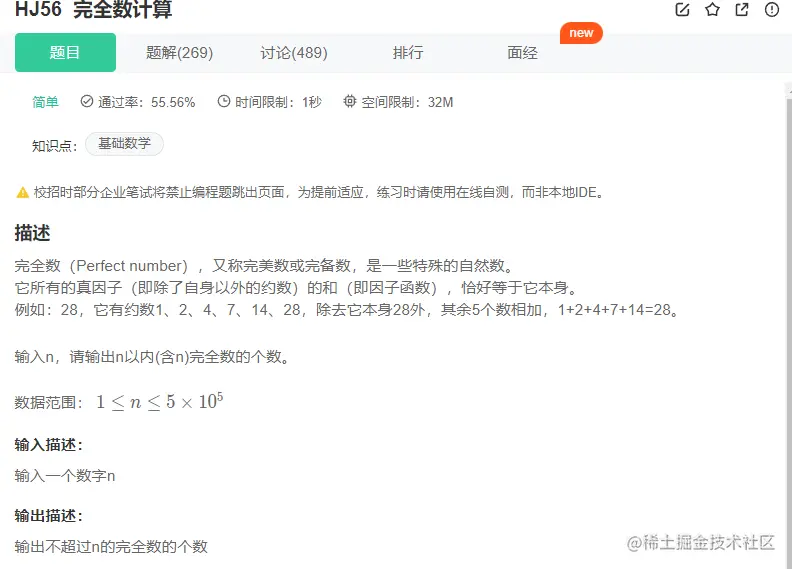
Task: Click the text 输出不超过n的完全数的个数
Action: tap(111, 546)
